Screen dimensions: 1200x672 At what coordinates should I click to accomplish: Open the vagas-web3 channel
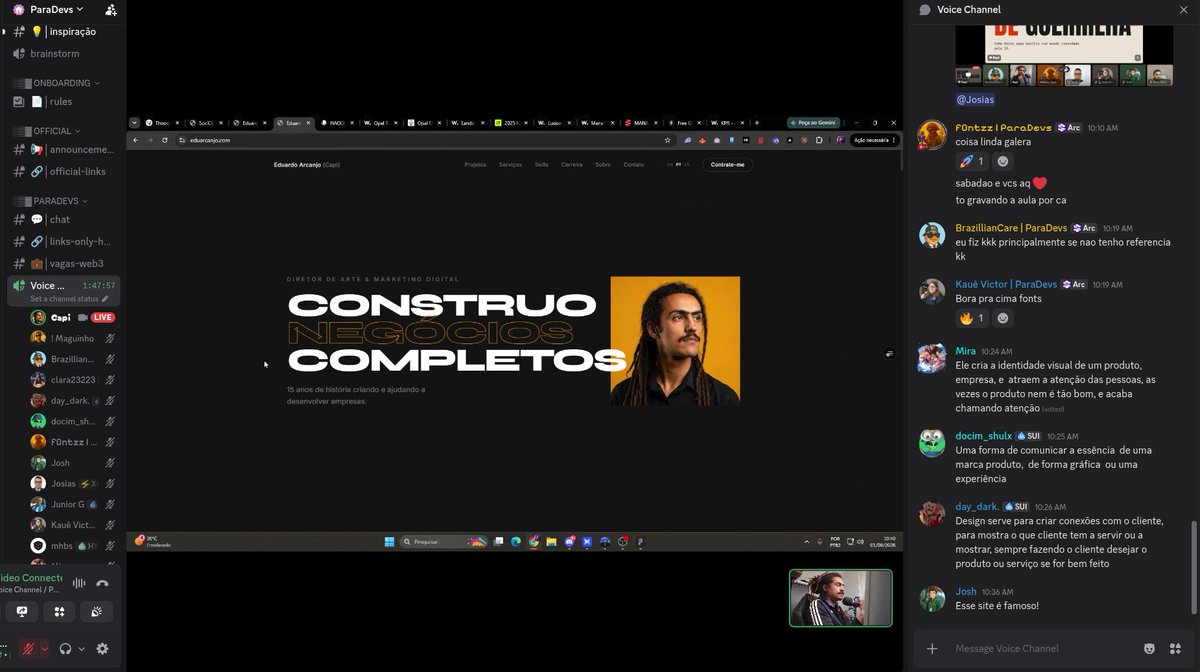click(64, 264)
